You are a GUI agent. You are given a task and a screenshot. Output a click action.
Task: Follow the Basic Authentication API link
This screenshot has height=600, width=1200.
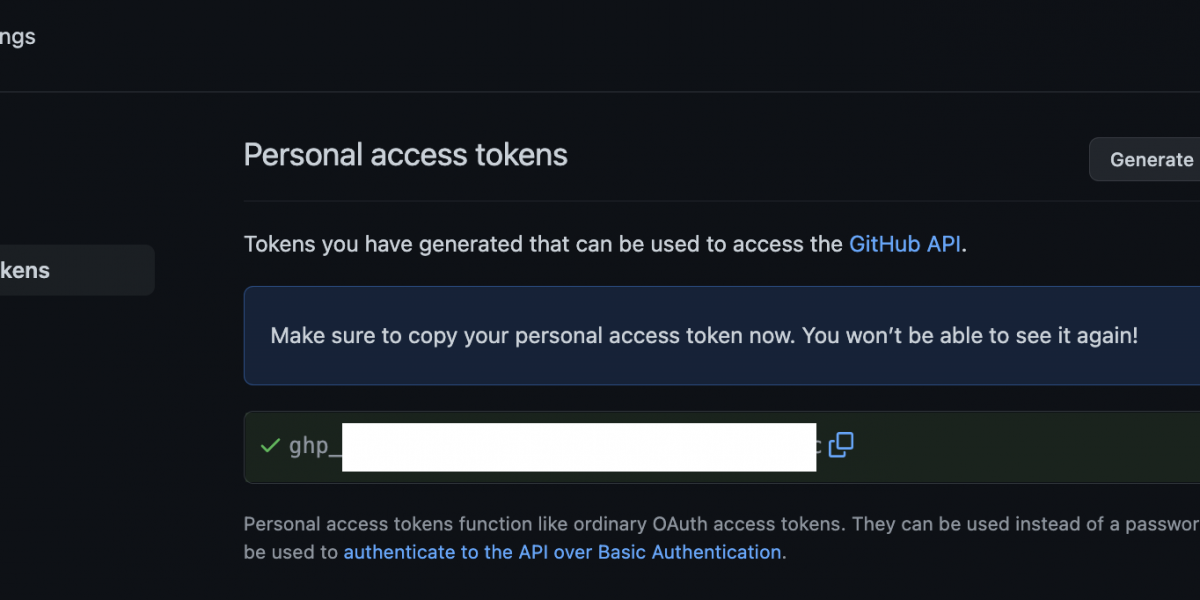(x=562, y=552)
